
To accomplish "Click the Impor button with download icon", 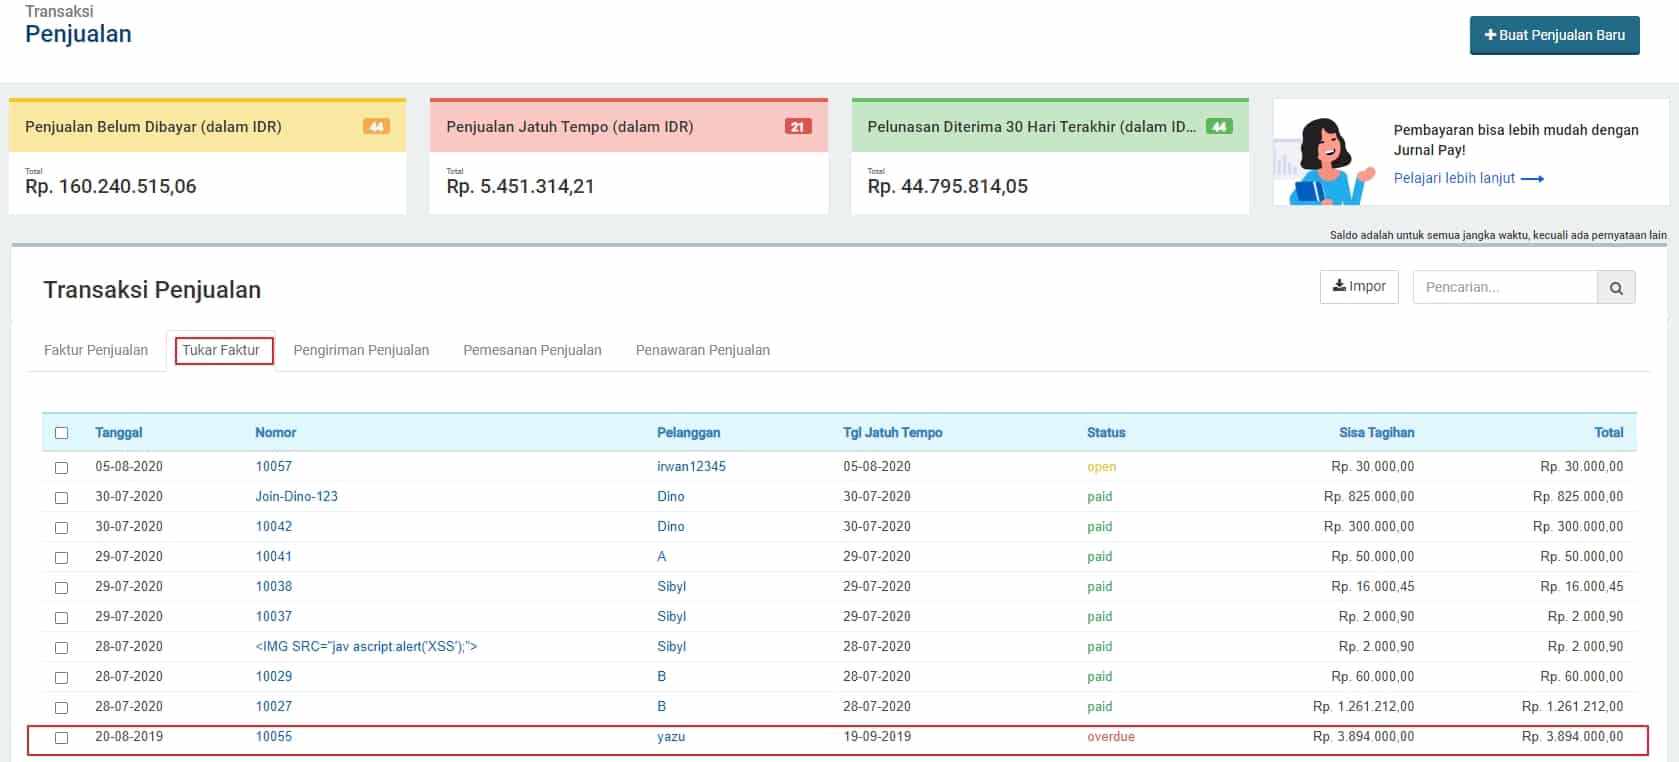I will pos(1359,287).
